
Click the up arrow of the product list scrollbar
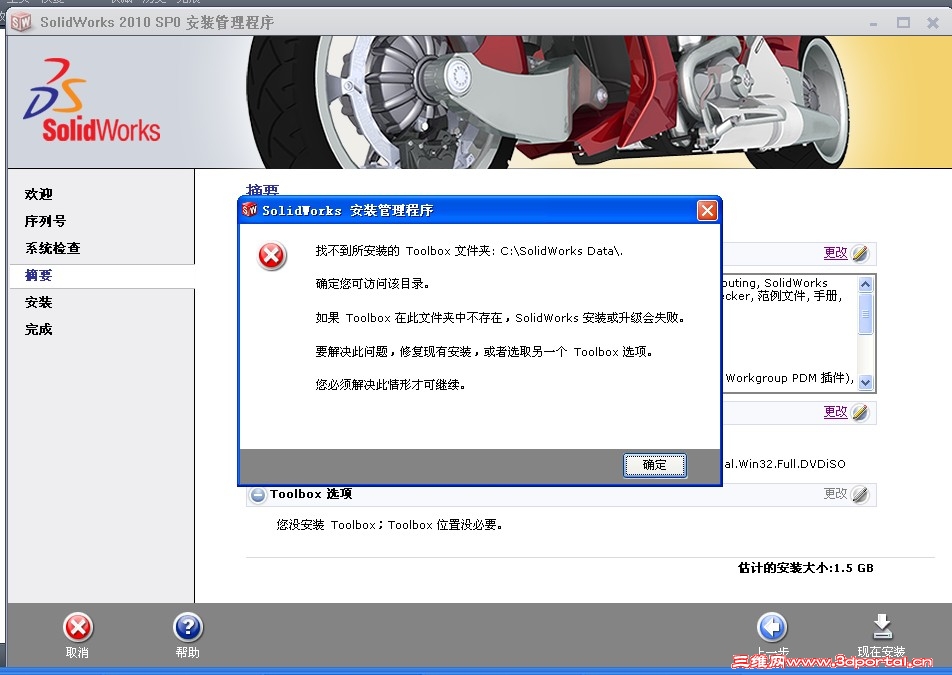click(x=866, y=283)
